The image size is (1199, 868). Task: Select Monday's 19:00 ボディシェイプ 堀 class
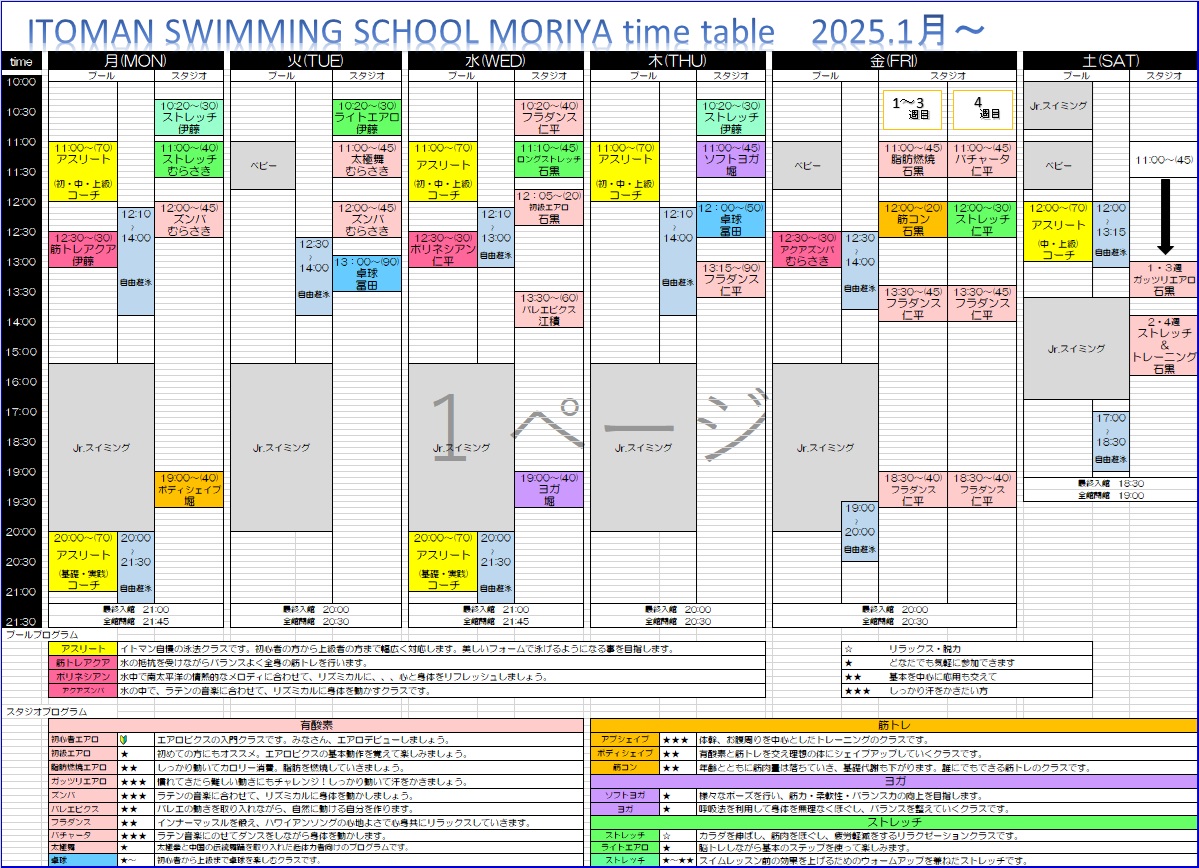pos(189,489)
